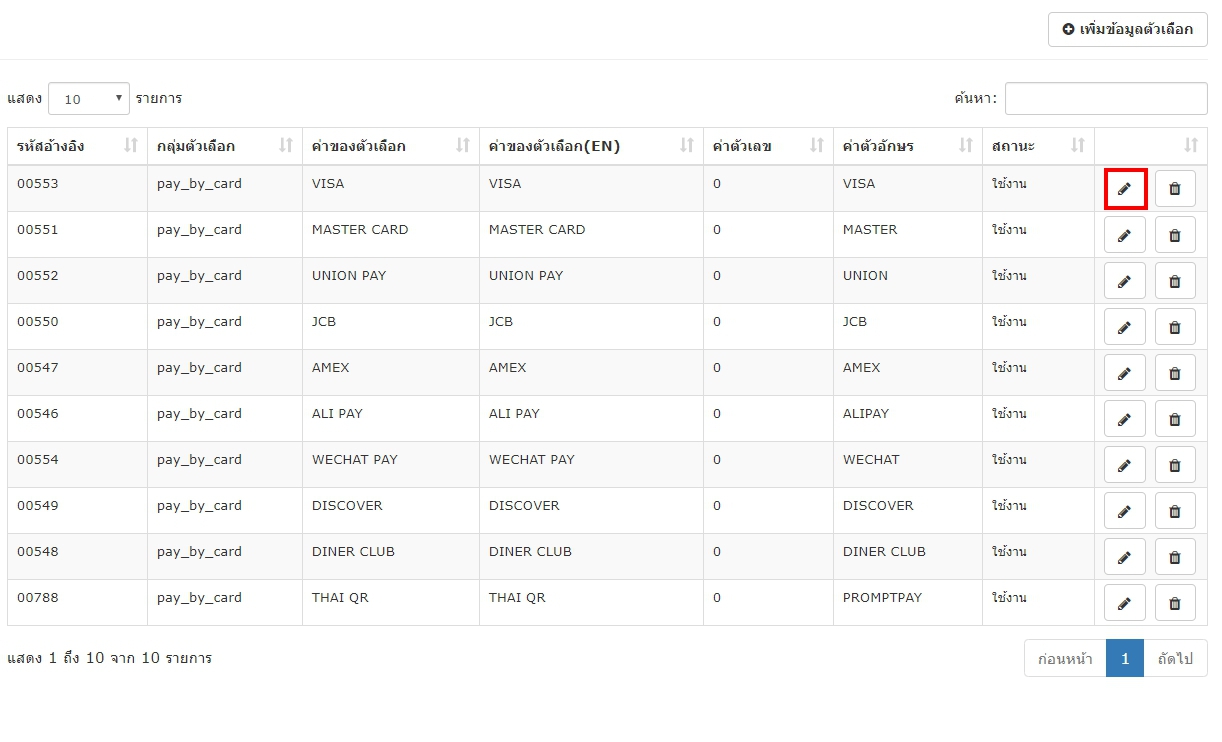Edit the WECHAT PAY row
This screenshot has height=742, width=1222.
(1125, 464)
